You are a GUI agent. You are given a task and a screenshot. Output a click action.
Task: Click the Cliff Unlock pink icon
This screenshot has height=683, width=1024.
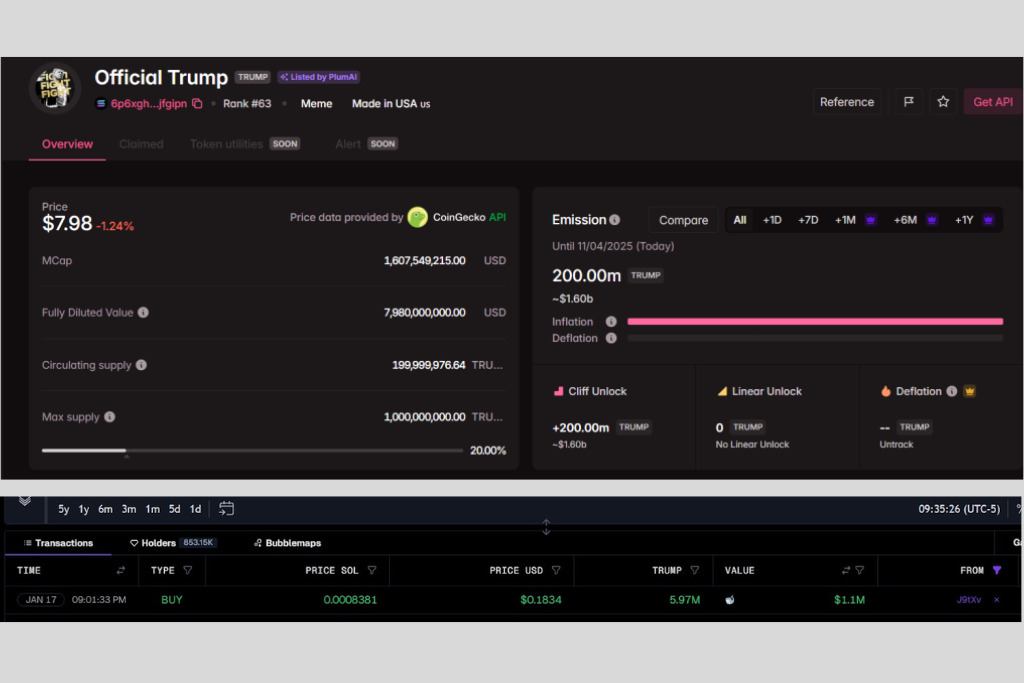[x=558, y=391]
